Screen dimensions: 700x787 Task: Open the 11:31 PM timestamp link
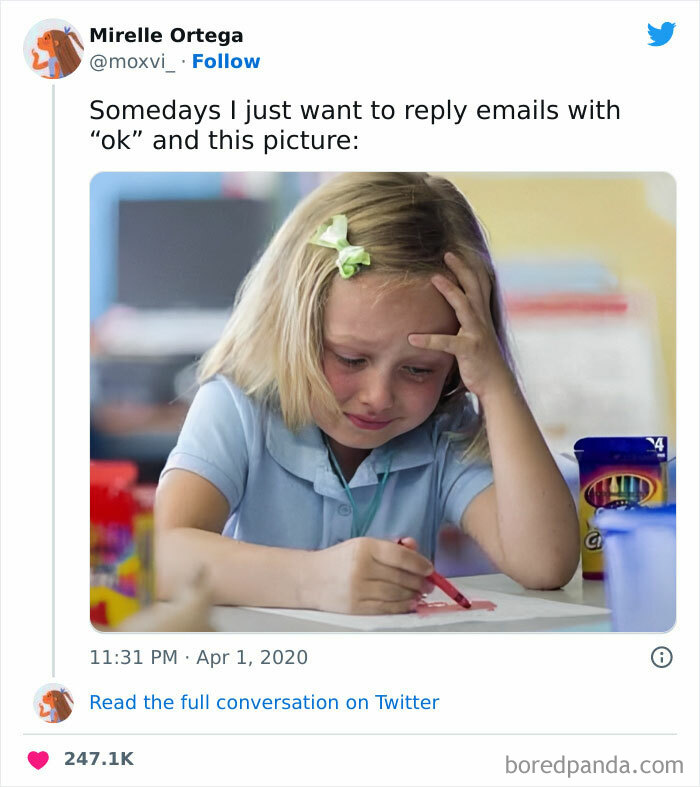coord(135,657)
